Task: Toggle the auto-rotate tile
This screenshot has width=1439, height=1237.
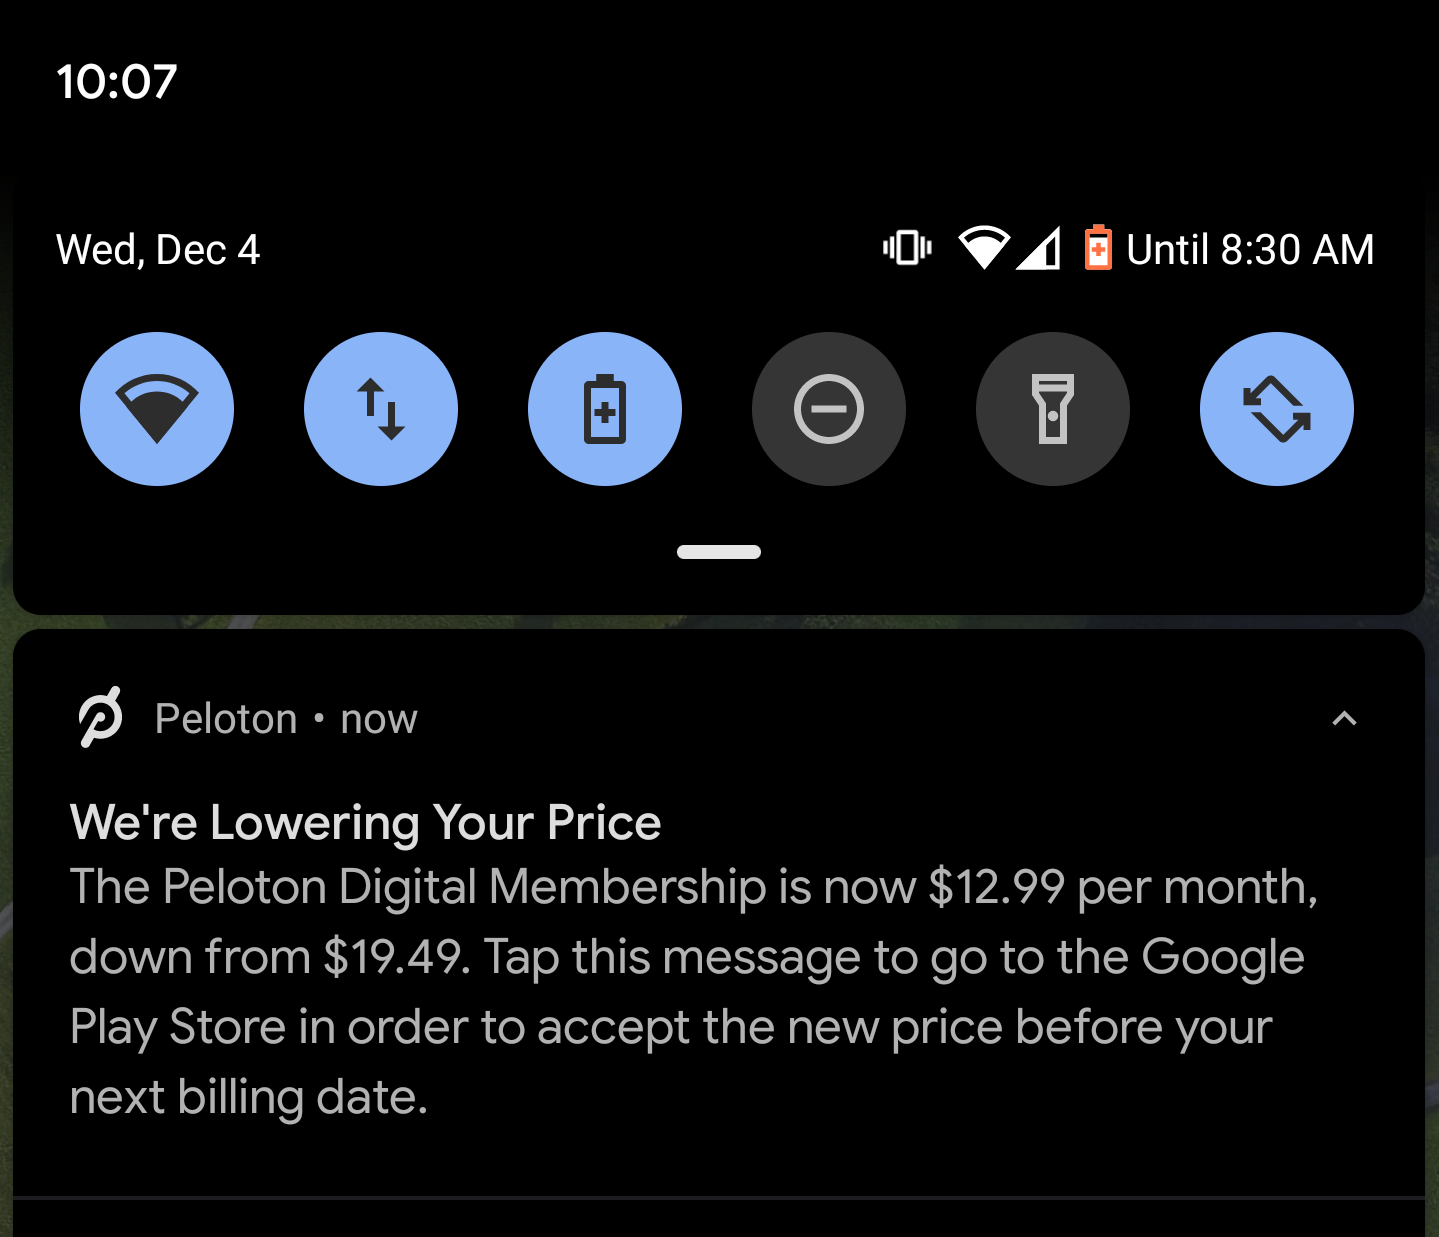Action: click(1277, 409)
